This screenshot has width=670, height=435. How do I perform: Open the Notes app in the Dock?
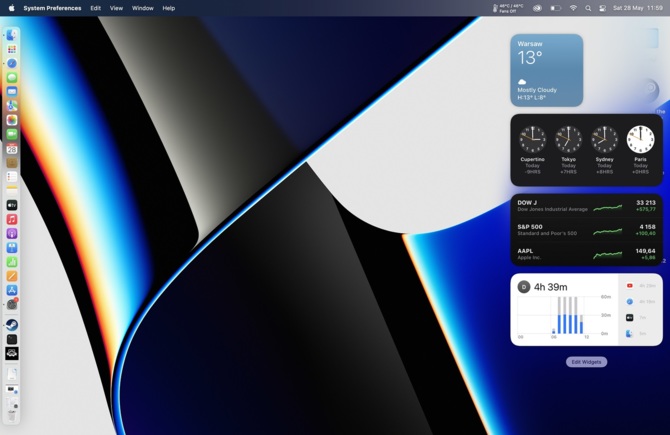(12, 191)
